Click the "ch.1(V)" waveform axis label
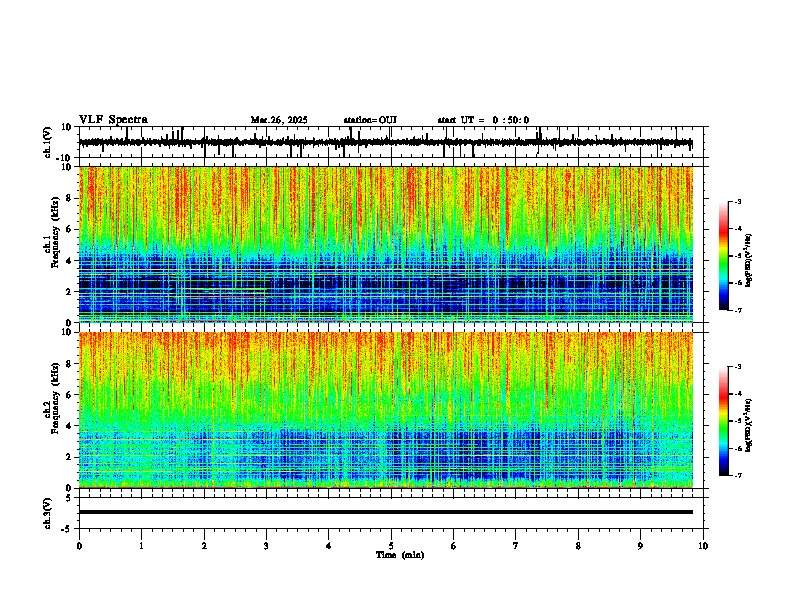The height and width of the screenshot is (612, 792). [x=48, y=142]
